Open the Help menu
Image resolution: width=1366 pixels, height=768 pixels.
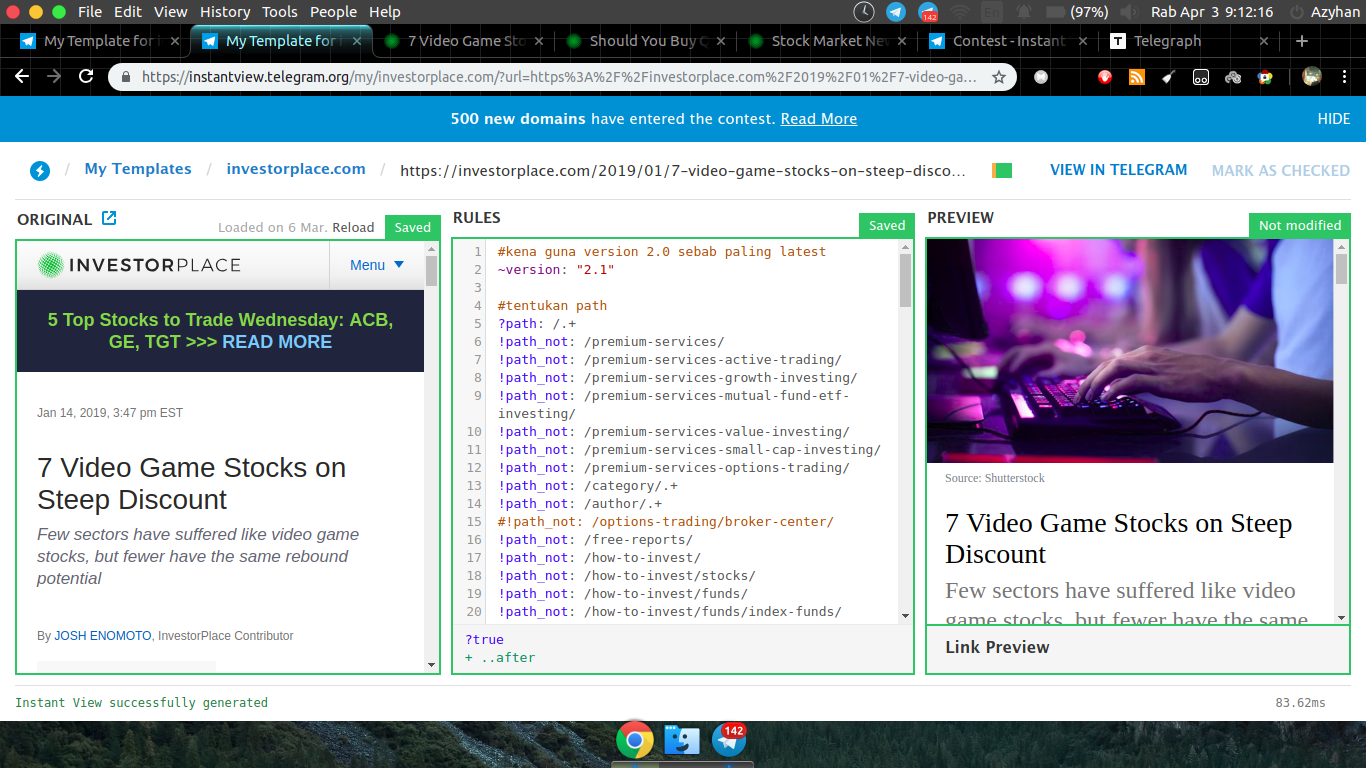click(x=385, y=12)
